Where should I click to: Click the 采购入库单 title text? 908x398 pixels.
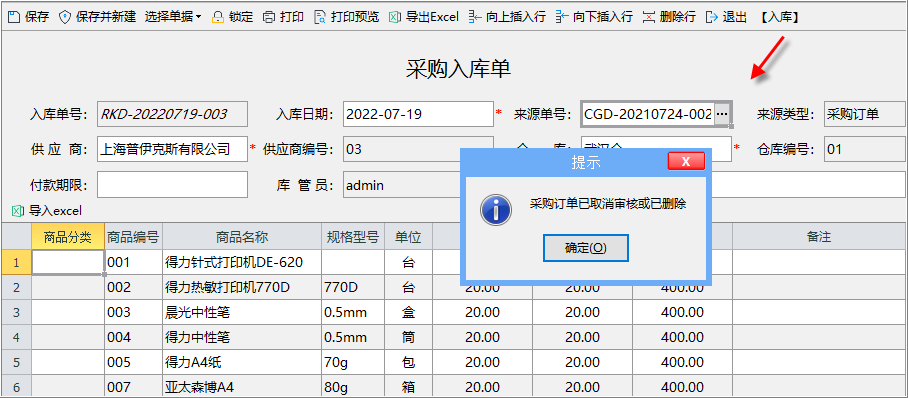(457, 68)
